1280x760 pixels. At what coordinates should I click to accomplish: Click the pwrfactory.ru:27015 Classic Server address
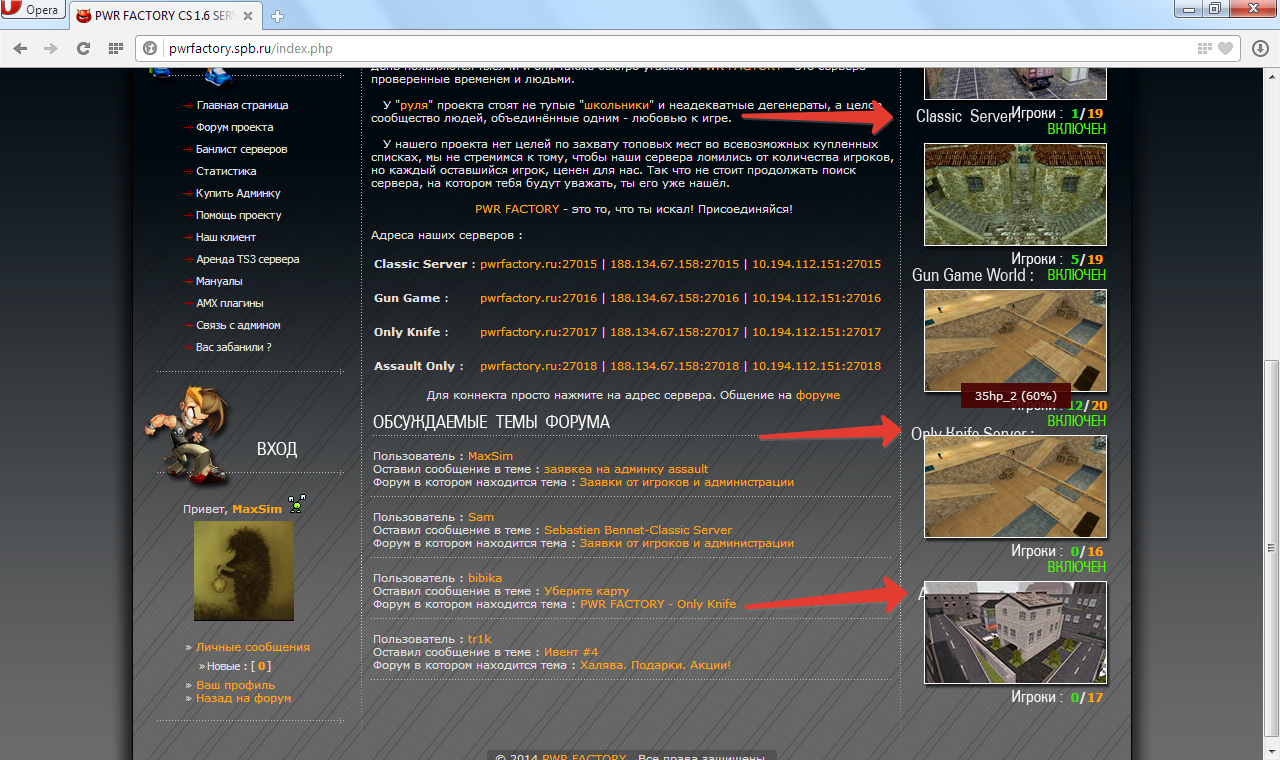coord(538,264)
